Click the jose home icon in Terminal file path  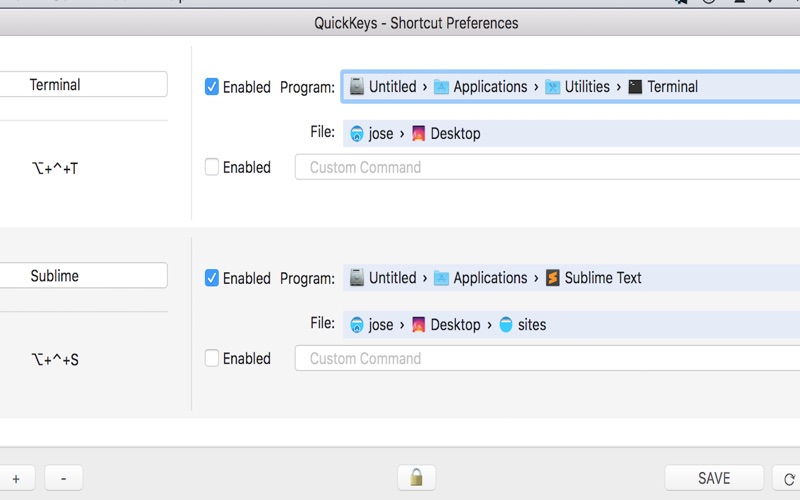tap(357, 134)
